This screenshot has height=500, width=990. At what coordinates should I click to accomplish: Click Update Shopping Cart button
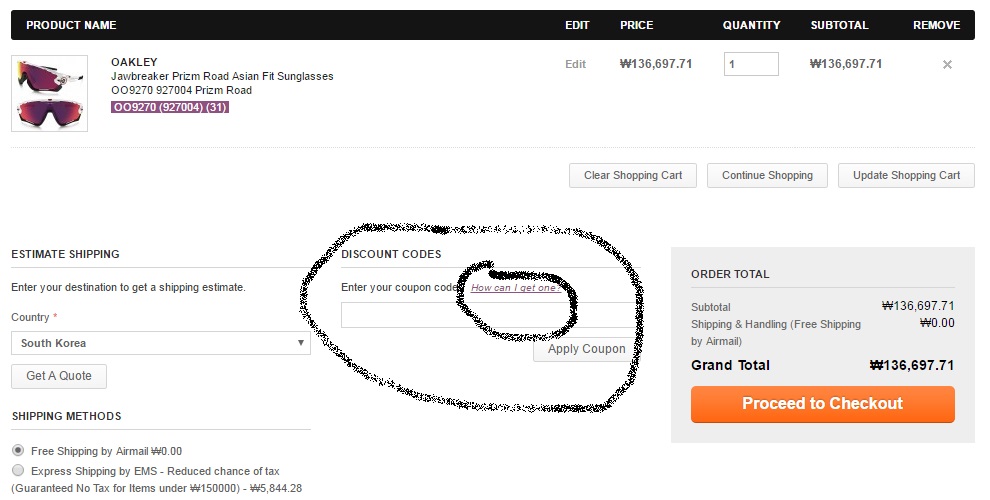[906, 175]
